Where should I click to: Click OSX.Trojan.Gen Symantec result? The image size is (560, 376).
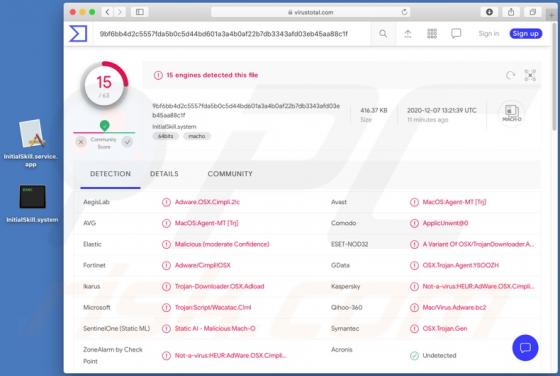click(445, 329)
